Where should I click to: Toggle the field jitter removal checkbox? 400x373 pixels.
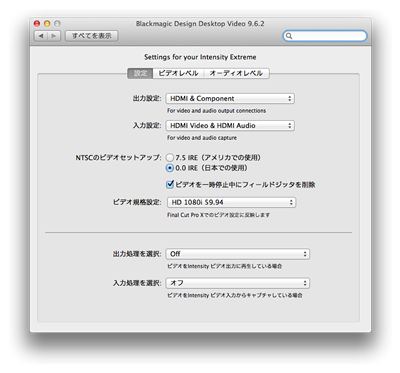tap(170, 184)
